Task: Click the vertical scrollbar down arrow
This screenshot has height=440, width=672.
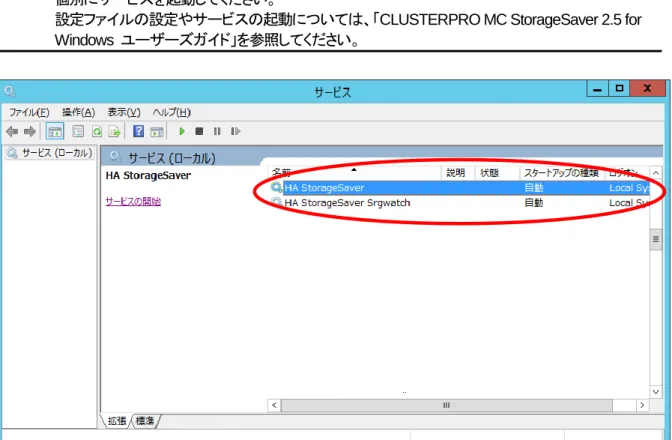Action: [x=656, y=391]
